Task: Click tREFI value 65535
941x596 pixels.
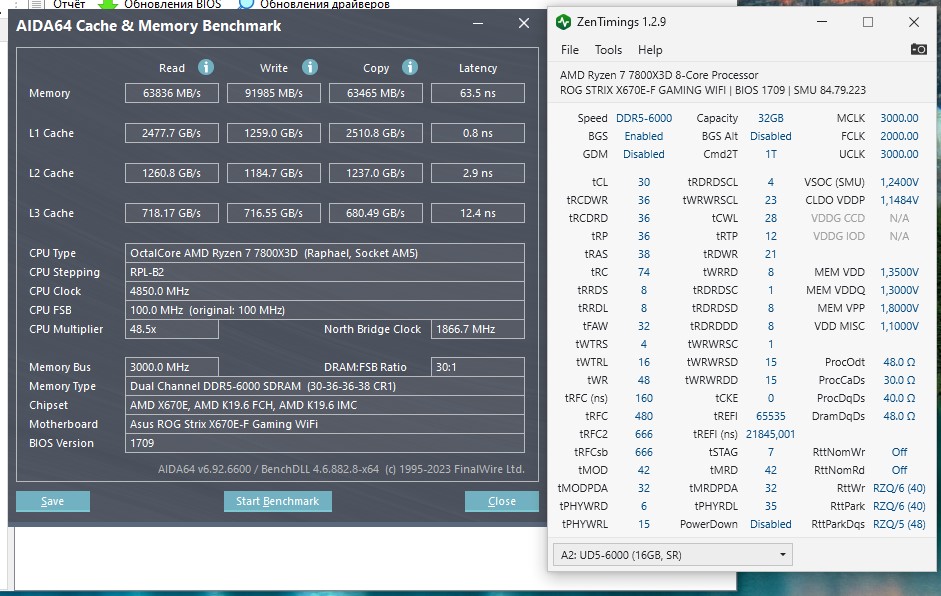Action: coord(771,416)
